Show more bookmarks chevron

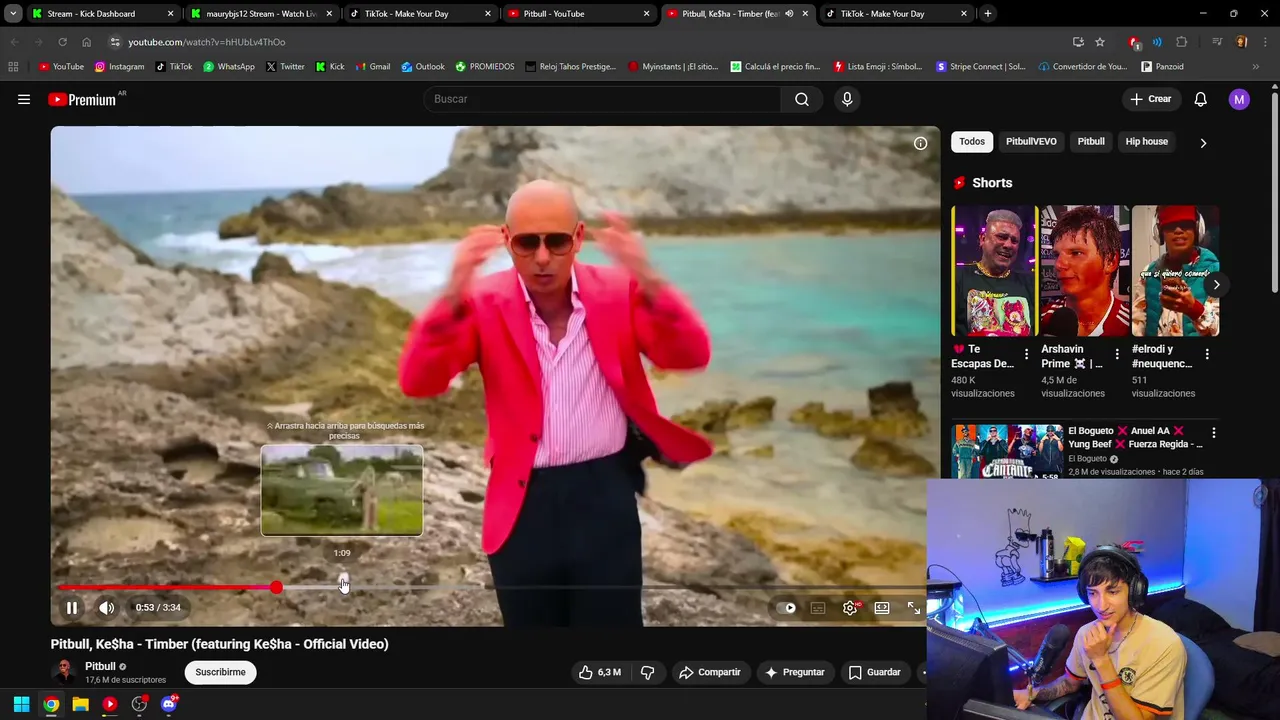1256,67
